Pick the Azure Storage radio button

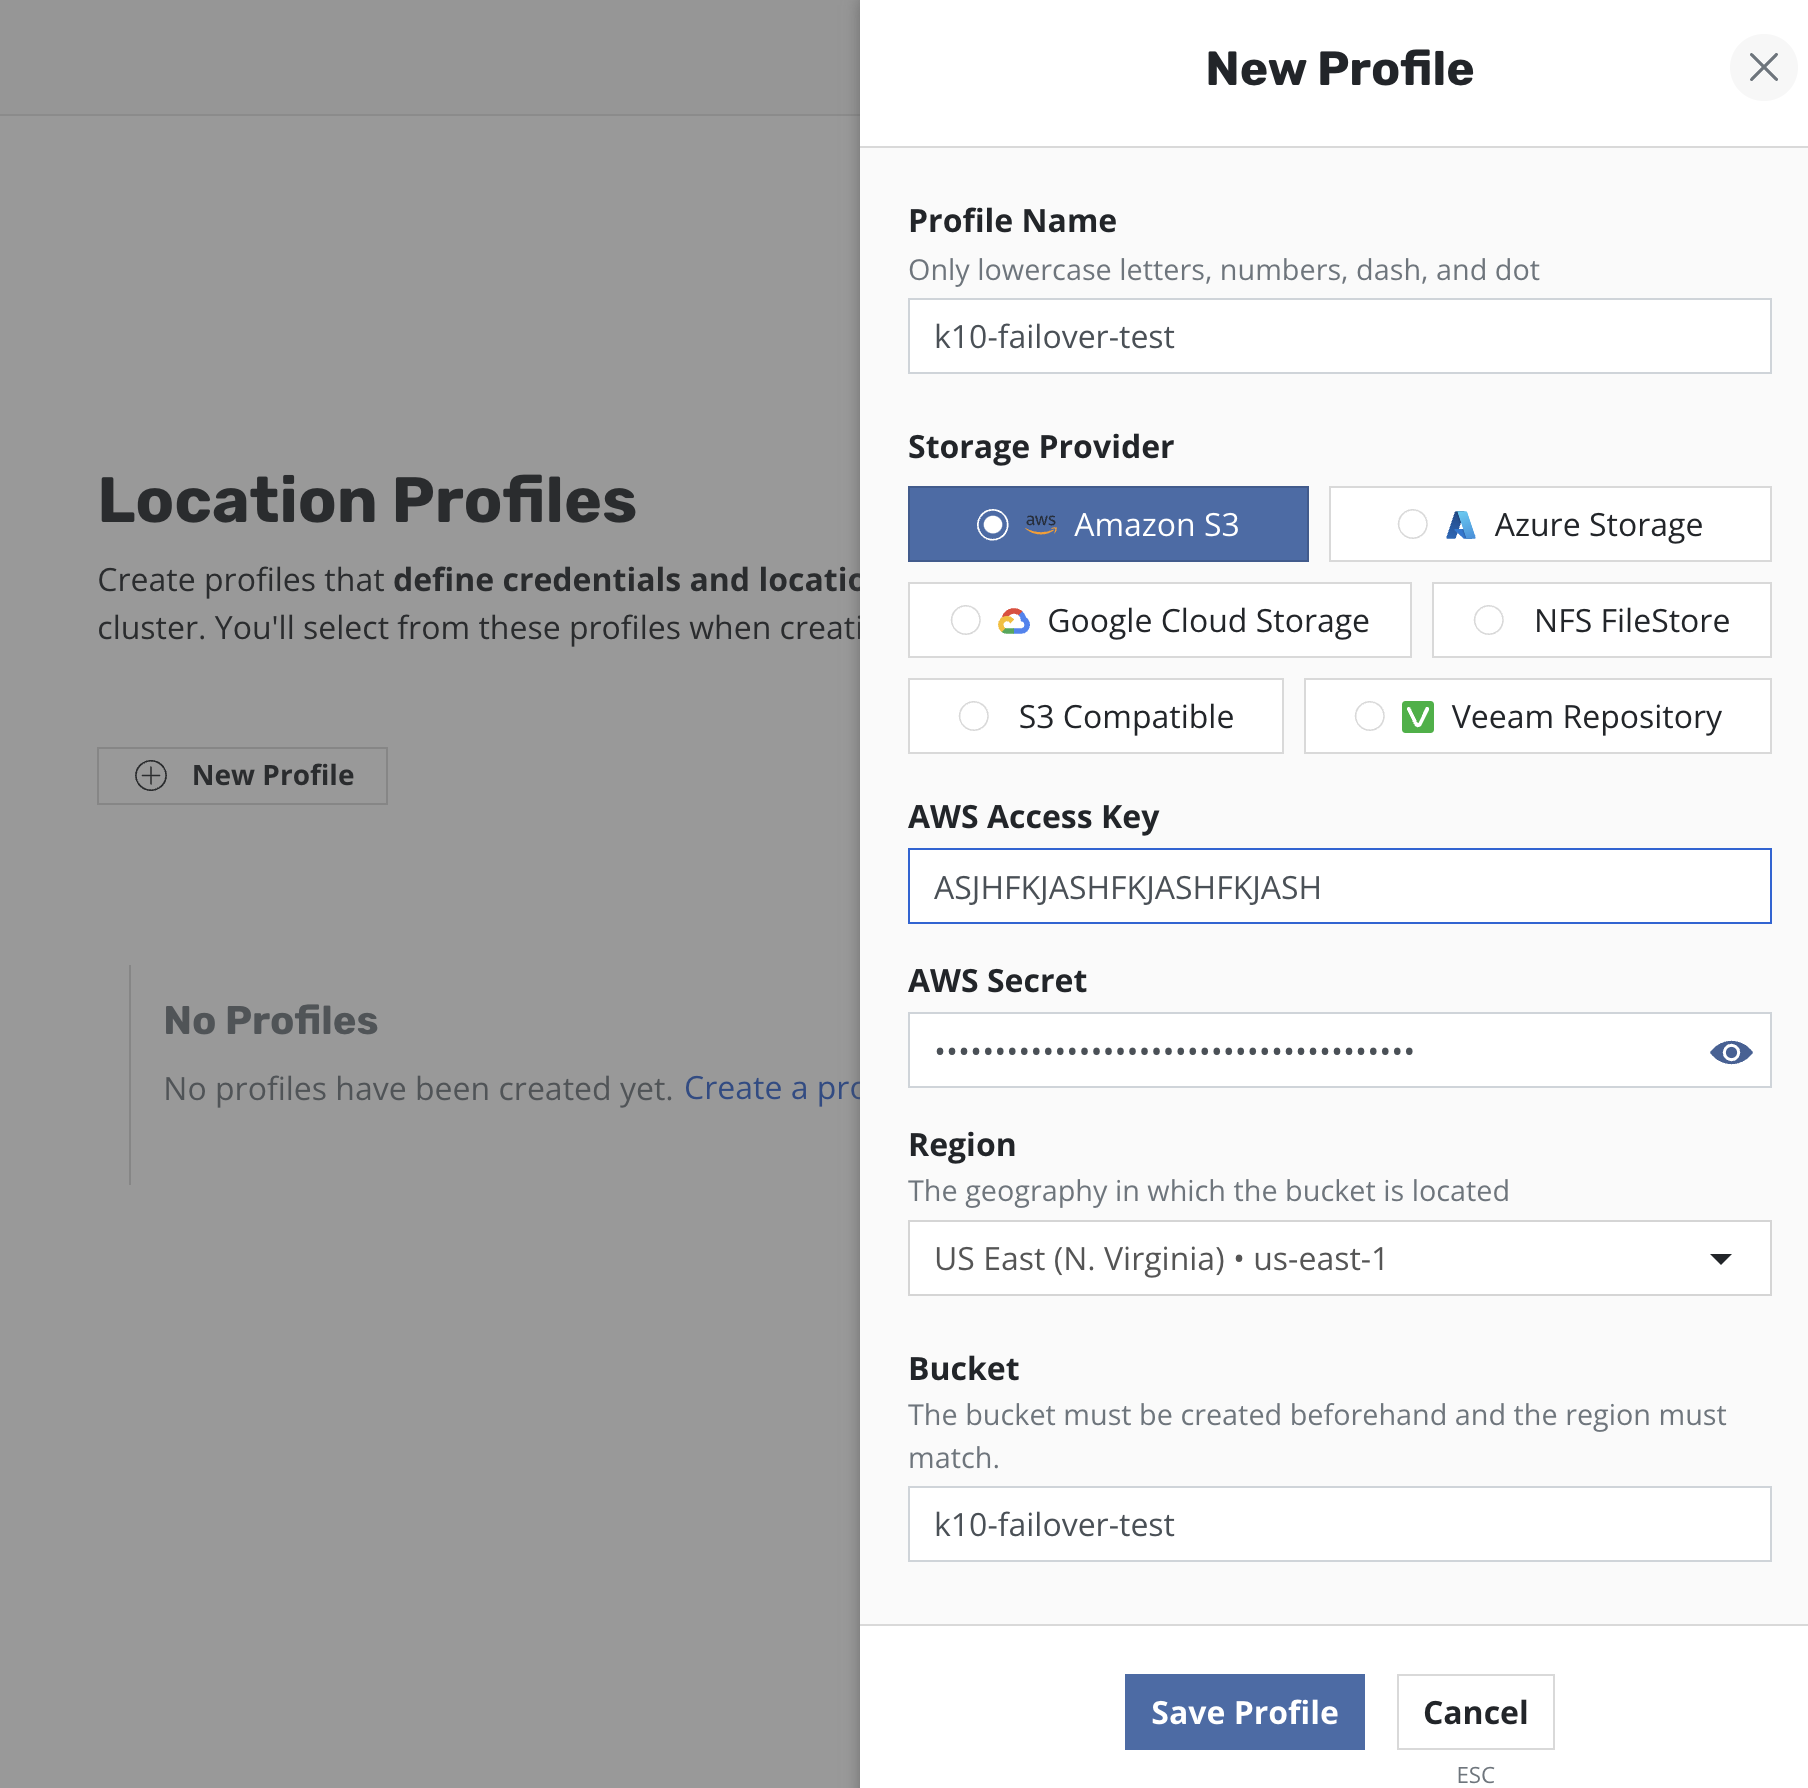1412,524
